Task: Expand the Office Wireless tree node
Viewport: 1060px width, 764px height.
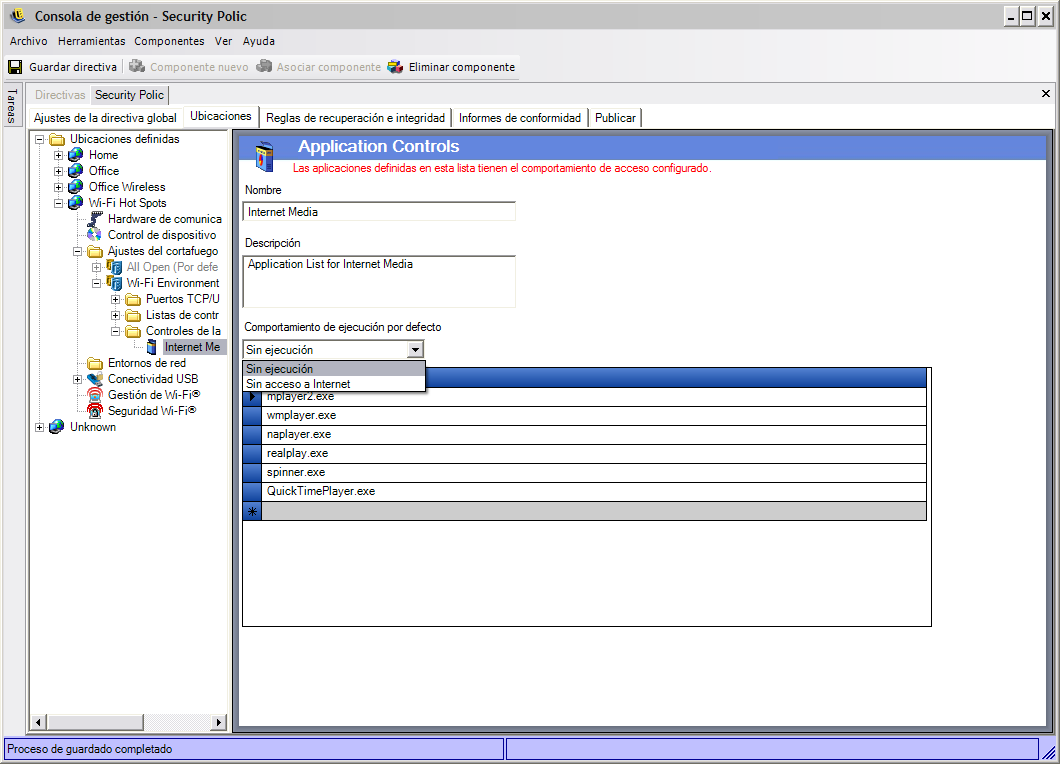Action: [x=59, y=187]
